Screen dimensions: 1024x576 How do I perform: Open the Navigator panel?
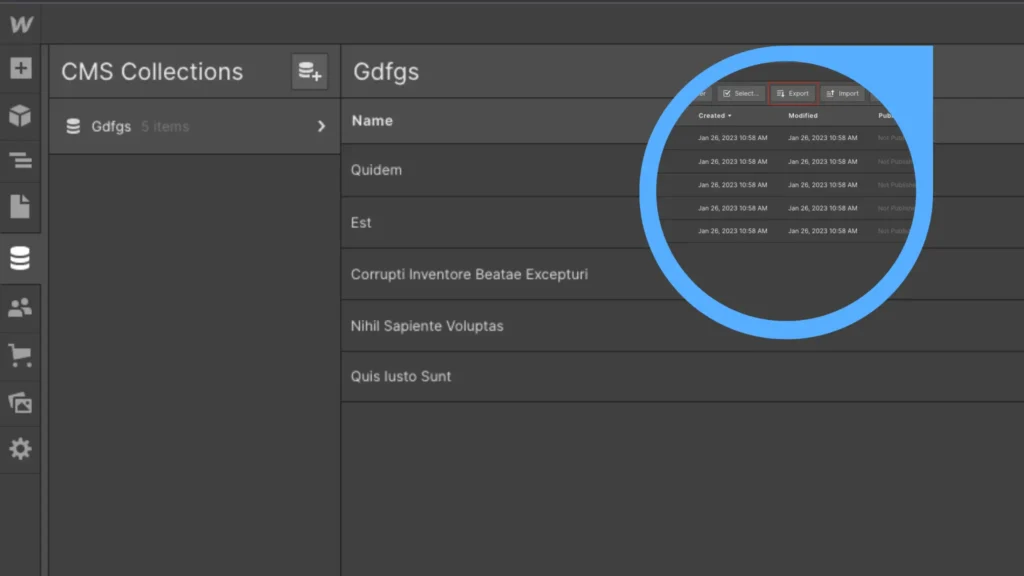coord(20,161)
